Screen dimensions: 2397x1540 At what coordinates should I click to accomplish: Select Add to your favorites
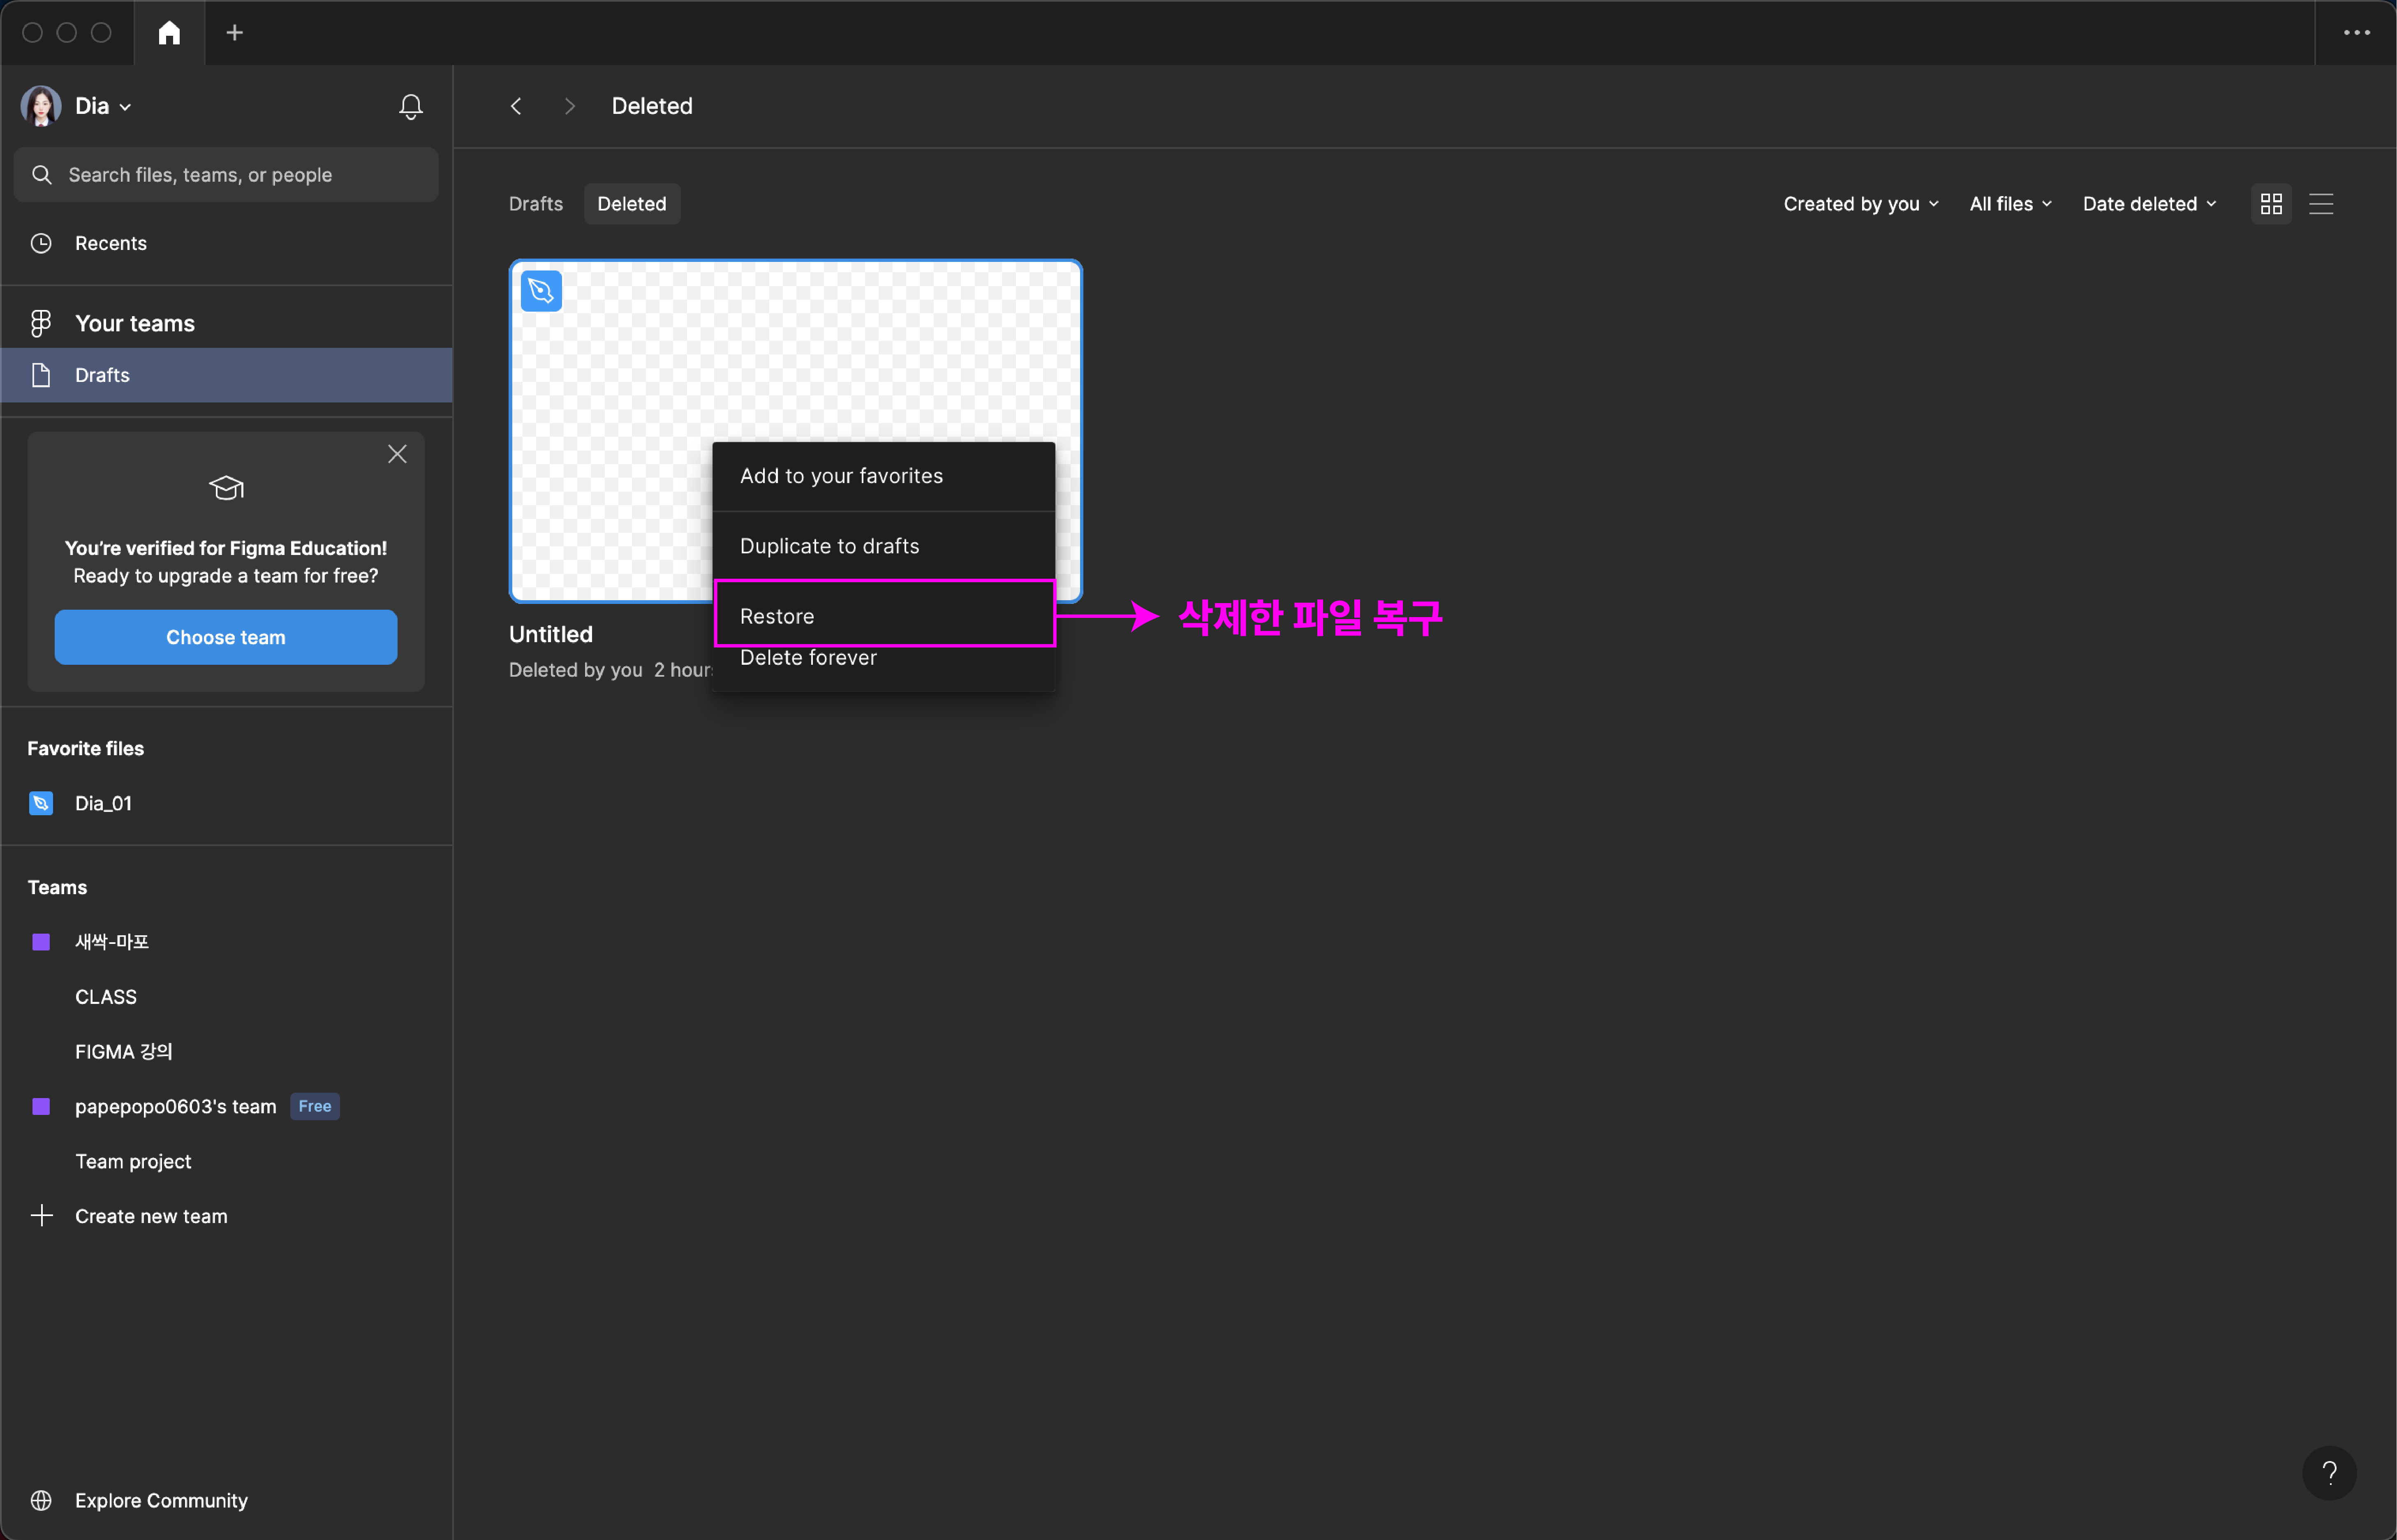[883, 476]
